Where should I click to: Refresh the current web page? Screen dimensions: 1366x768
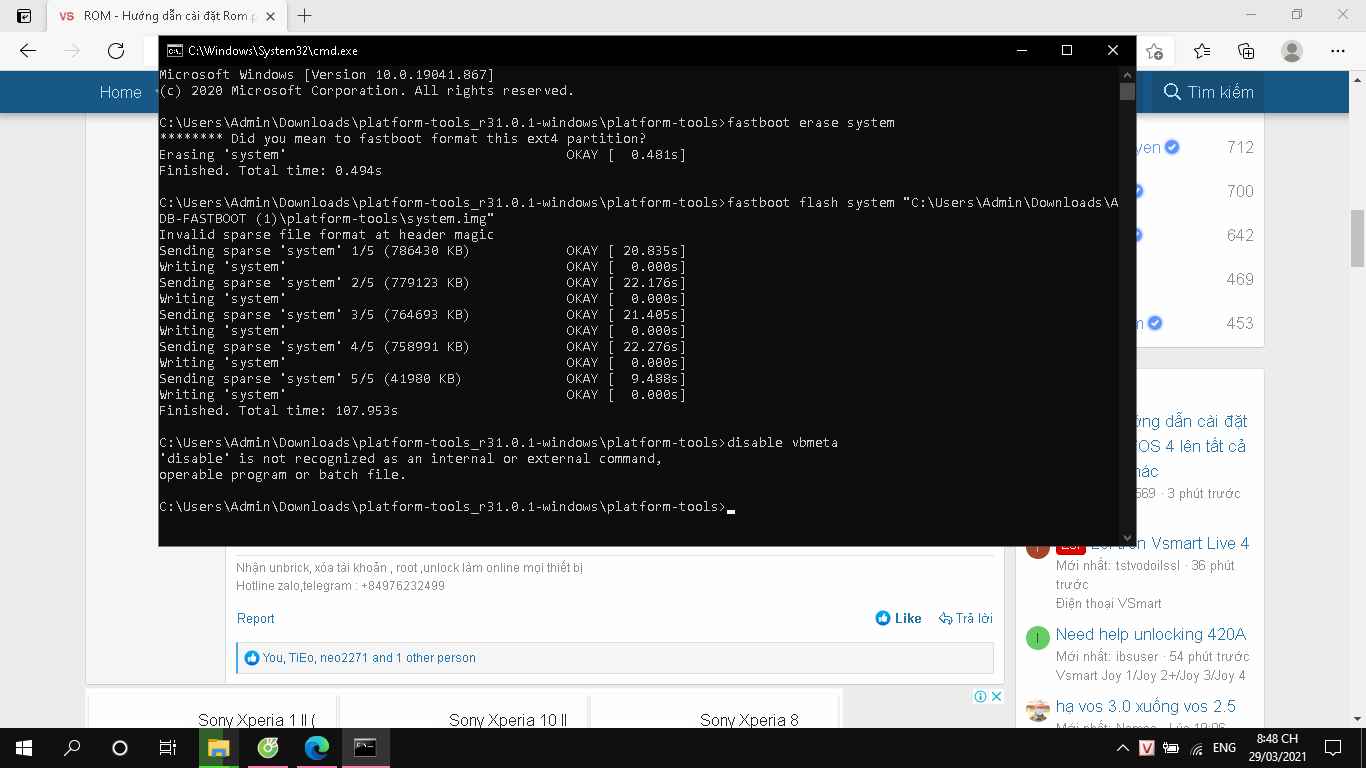(116, 51)
